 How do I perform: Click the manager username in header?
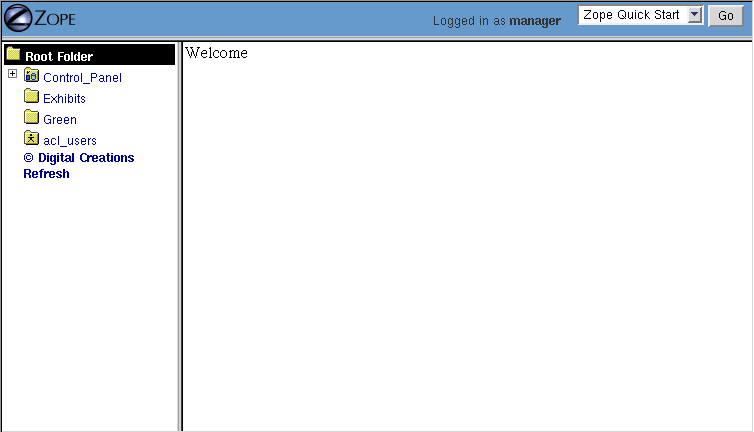[535, 21]
